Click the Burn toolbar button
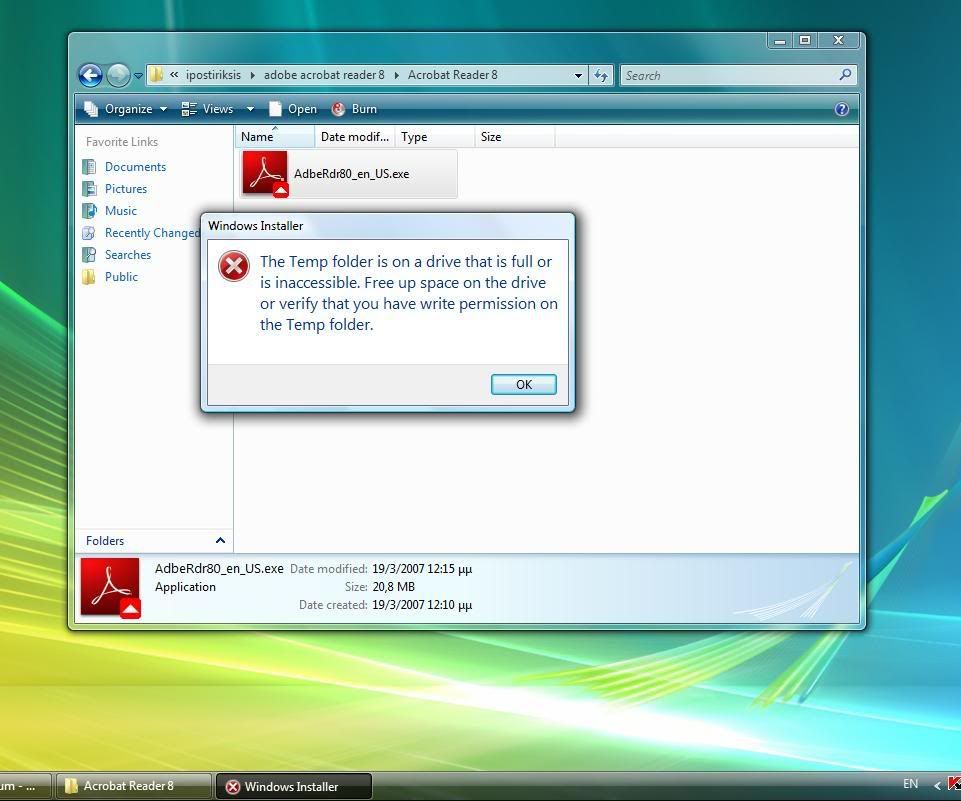961x801 pixels. (x=354, y=109)
